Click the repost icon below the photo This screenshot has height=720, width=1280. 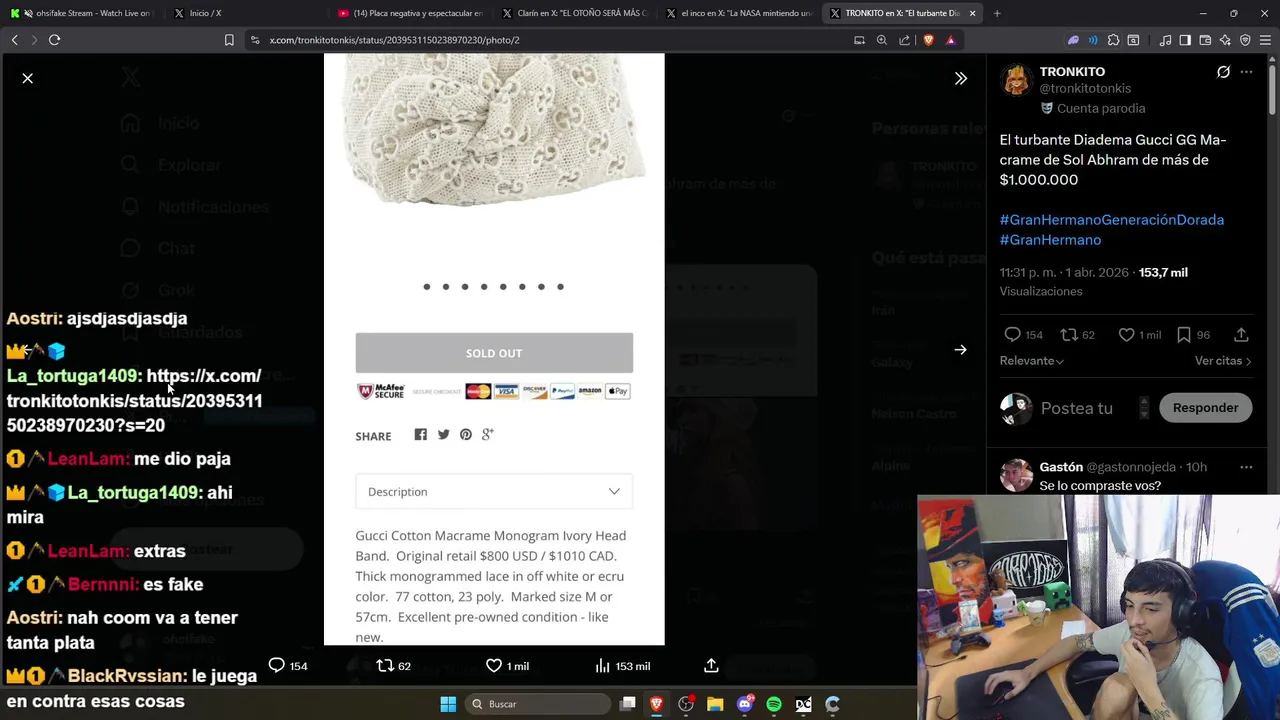click(385, 665)
